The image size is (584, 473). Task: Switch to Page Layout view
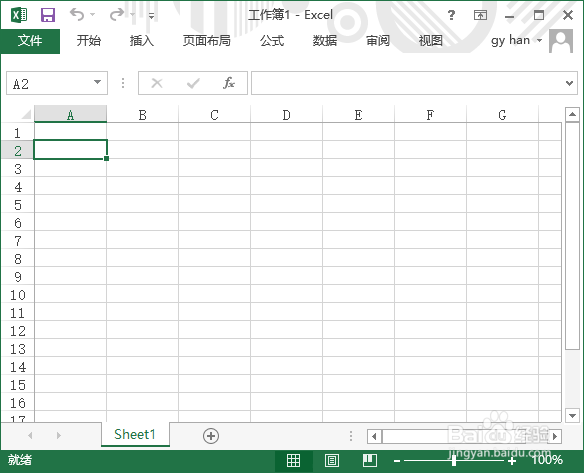331,461
